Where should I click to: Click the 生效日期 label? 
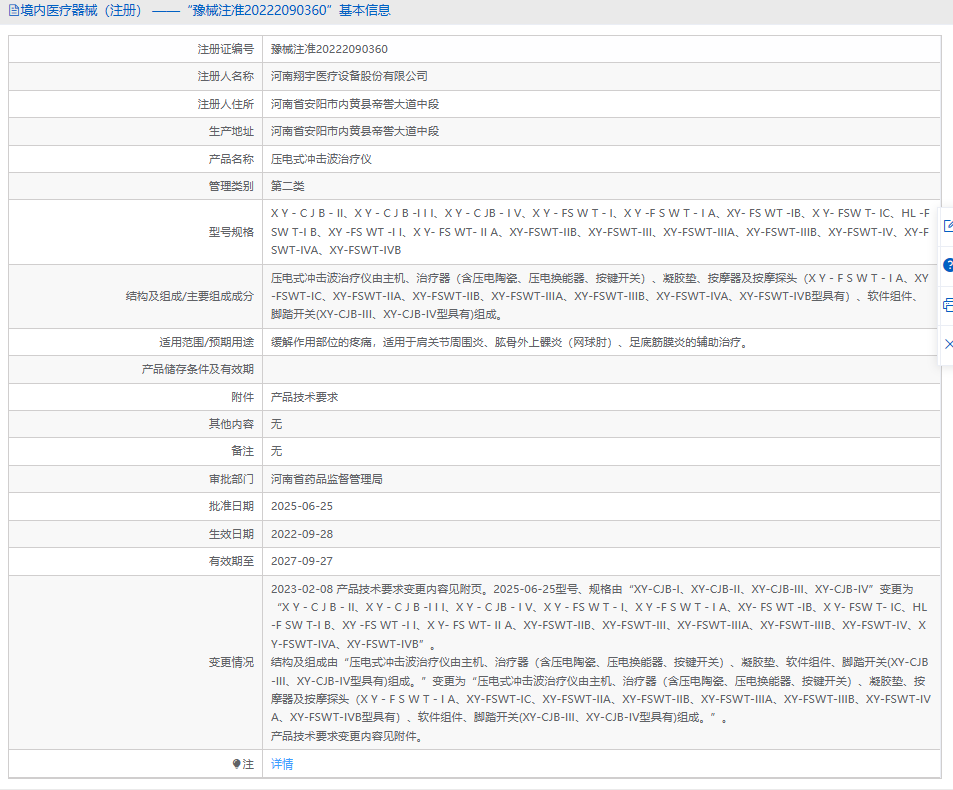pos(231,534)
